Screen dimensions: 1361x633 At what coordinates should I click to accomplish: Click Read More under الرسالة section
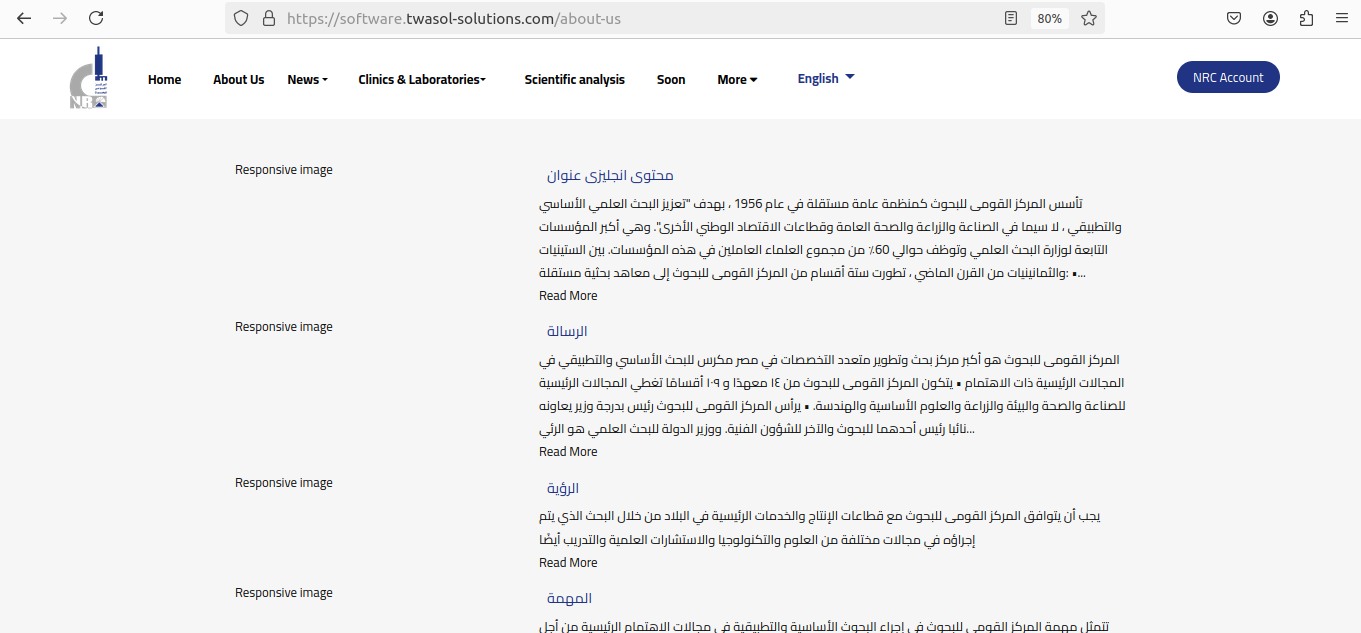coord(568,452)
